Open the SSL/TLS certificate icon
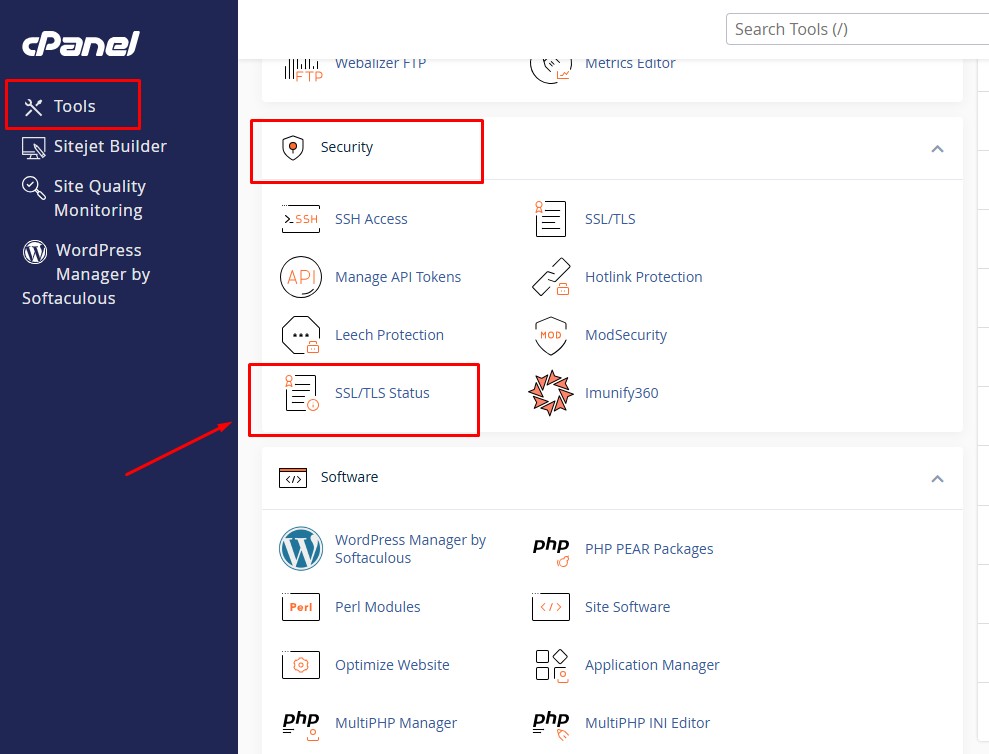The height and width of the screenshot is (754, 989). tap(550, 219)
